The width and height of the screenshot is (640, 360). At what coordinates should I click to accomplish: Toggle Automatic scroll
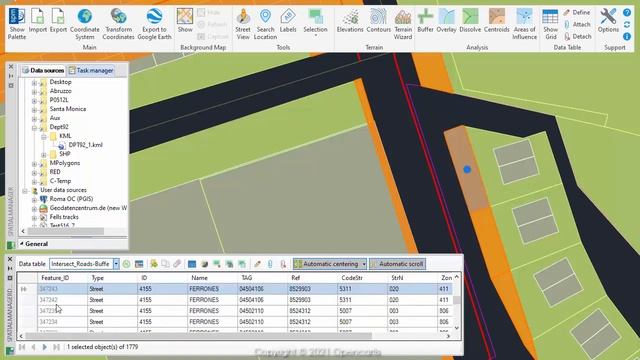pyautogui.click(x=397, y=264)
